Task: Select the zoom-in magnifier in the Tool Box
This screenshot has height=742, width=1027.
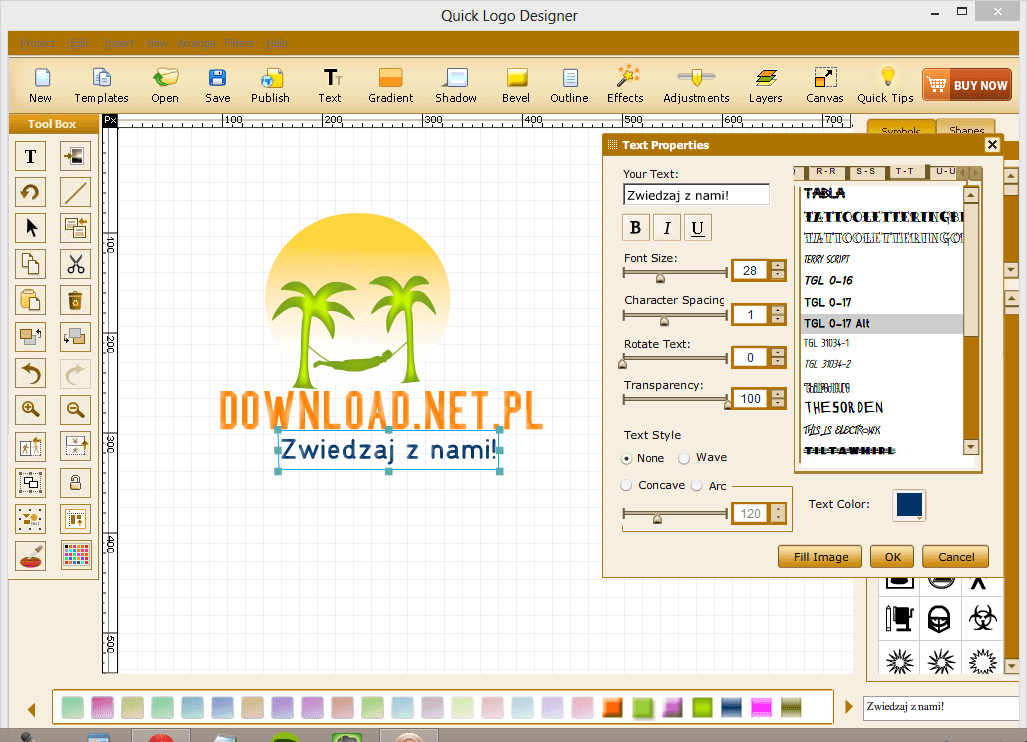Action: click(x=30, y=409)
